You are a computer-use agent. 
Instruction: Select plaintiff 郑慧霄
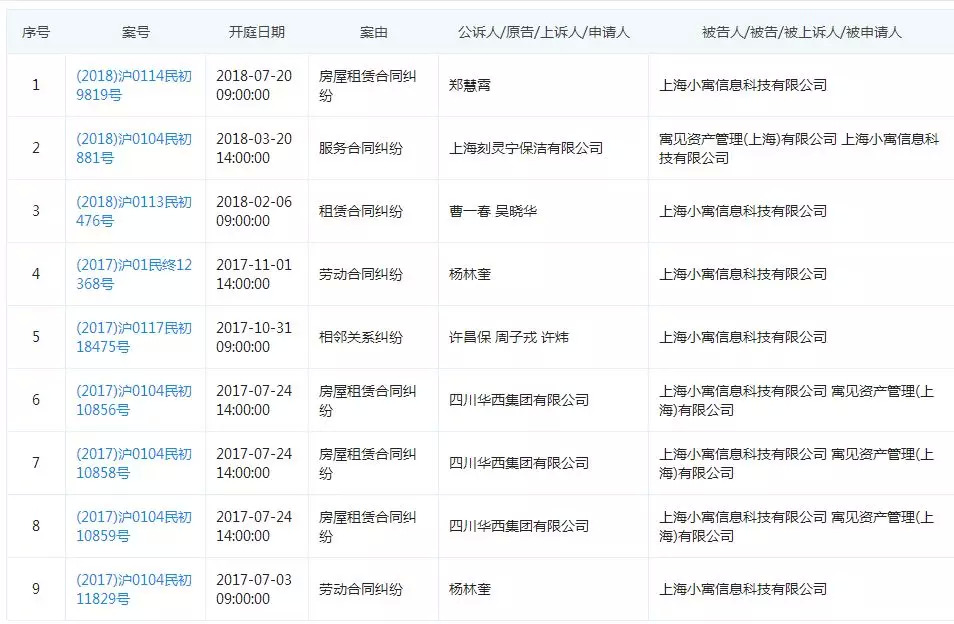(x=470, y=85)
